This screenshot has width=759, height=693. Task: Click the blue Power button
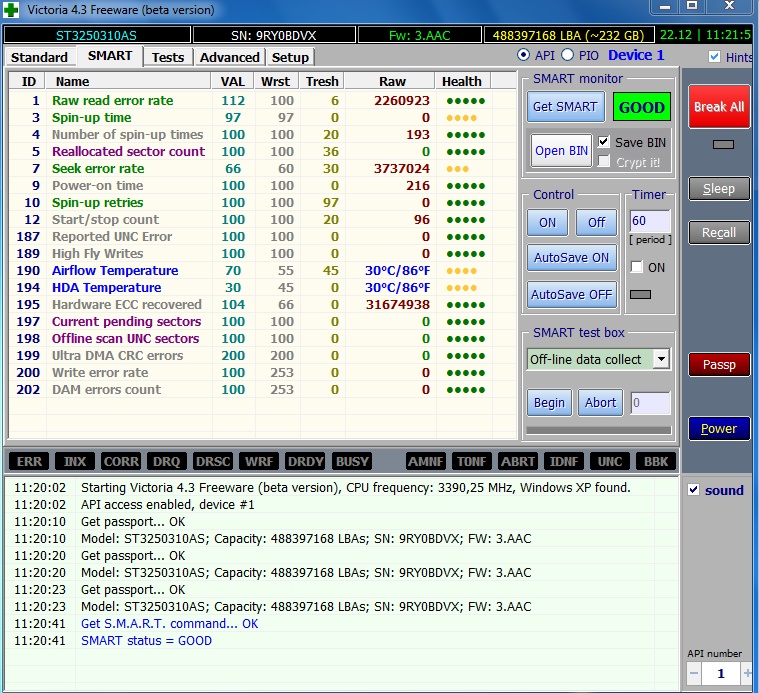719,429
